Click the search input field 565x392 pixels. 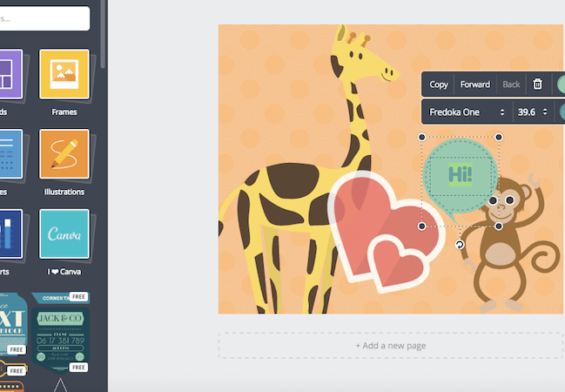click(45, 18)
